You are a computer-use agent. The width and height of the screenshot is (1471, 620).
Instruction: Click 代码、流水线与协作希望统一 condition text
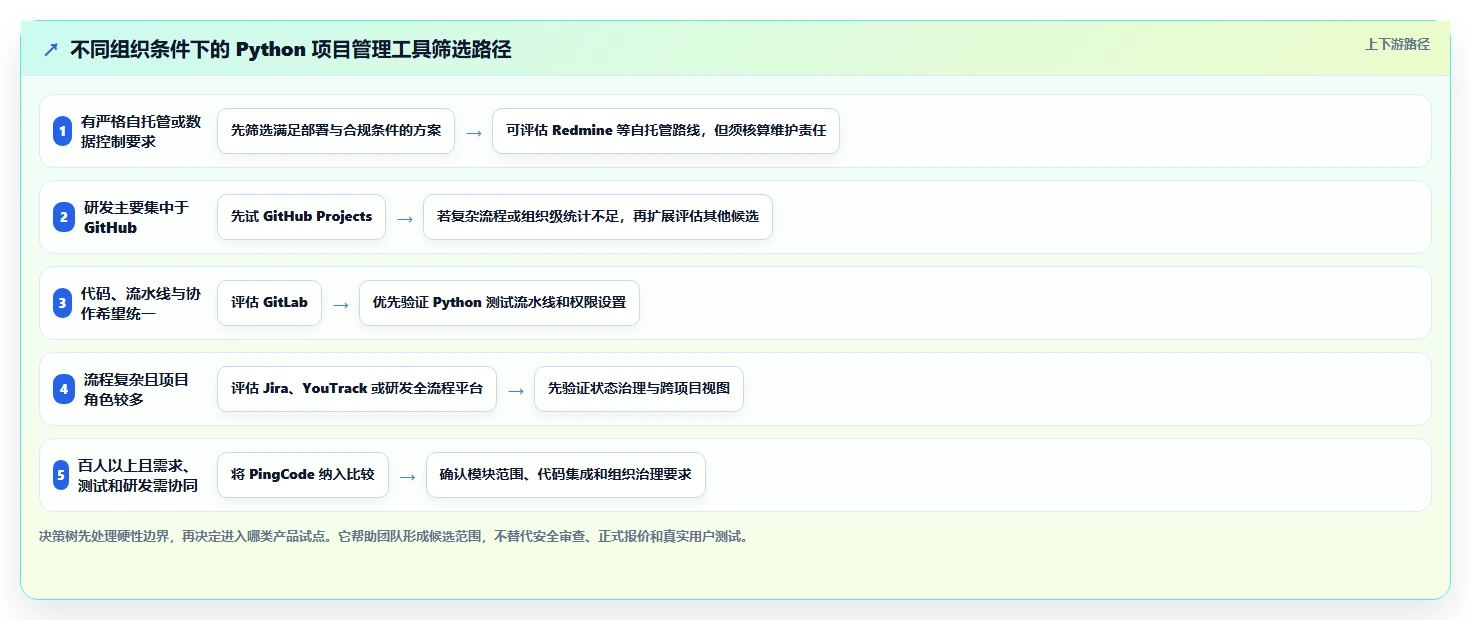[x=141, y=303]
